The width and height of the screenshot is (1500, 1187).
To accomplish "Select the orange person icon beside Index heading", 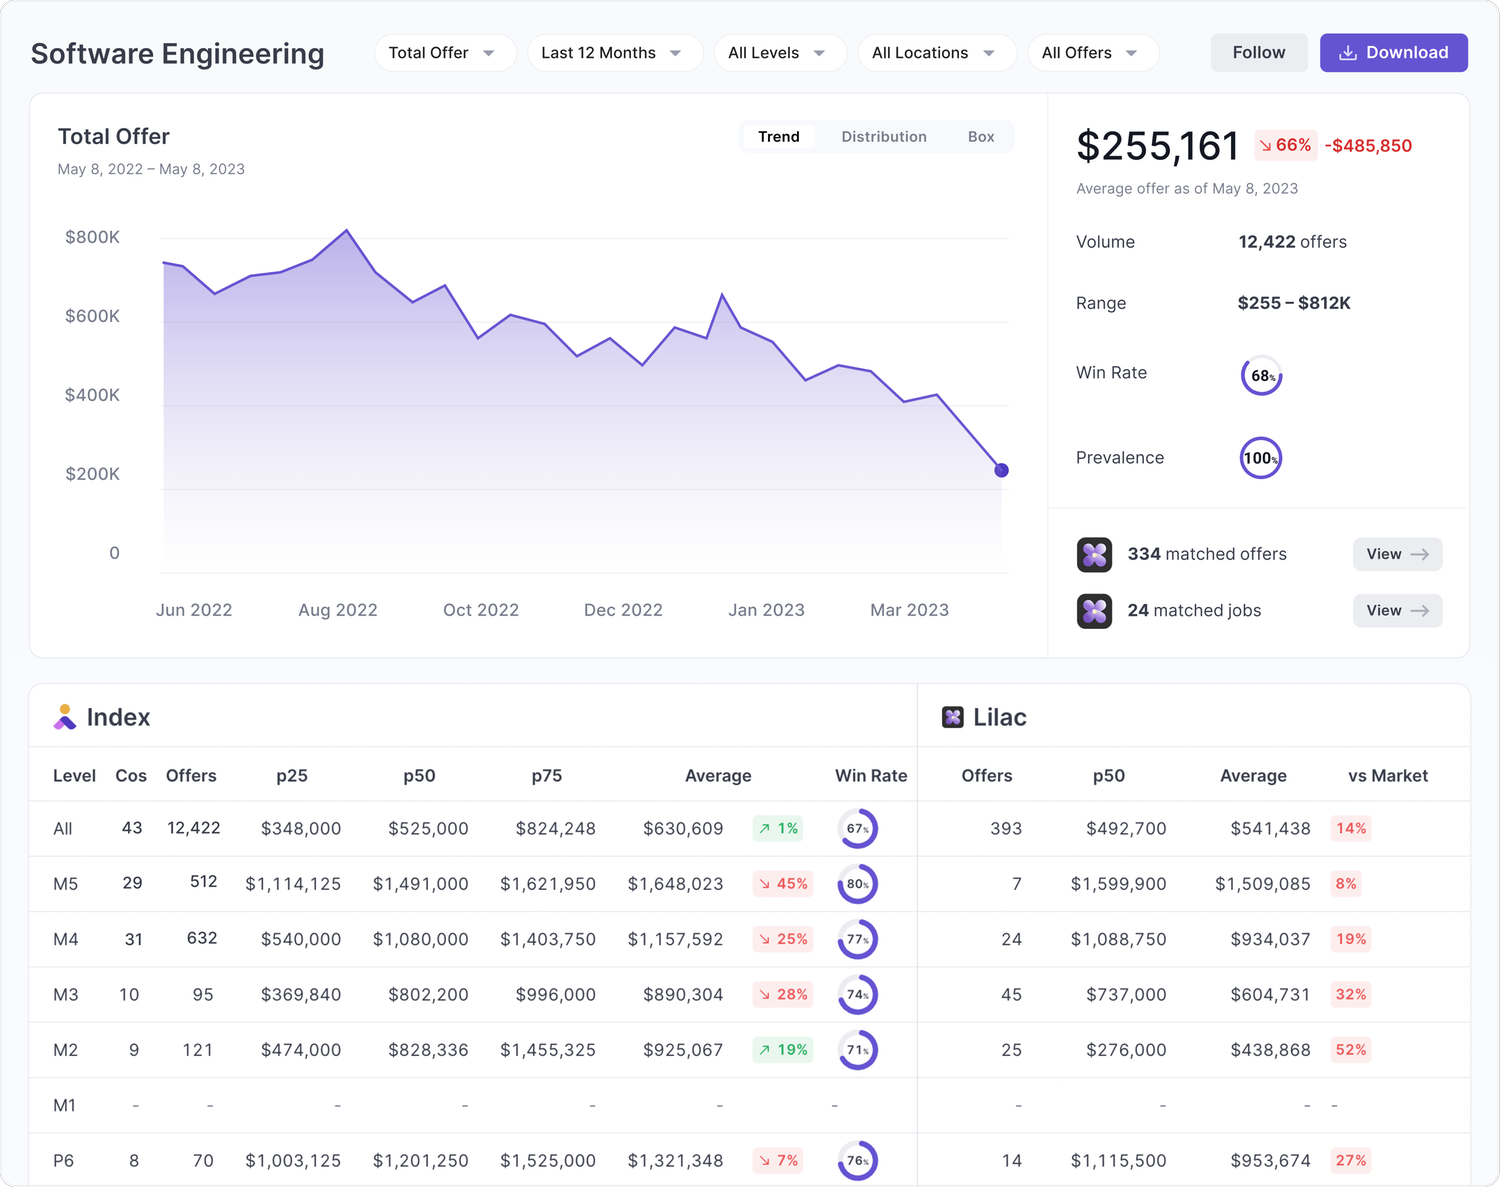I will pyautogui.click(x=64, y=716).
